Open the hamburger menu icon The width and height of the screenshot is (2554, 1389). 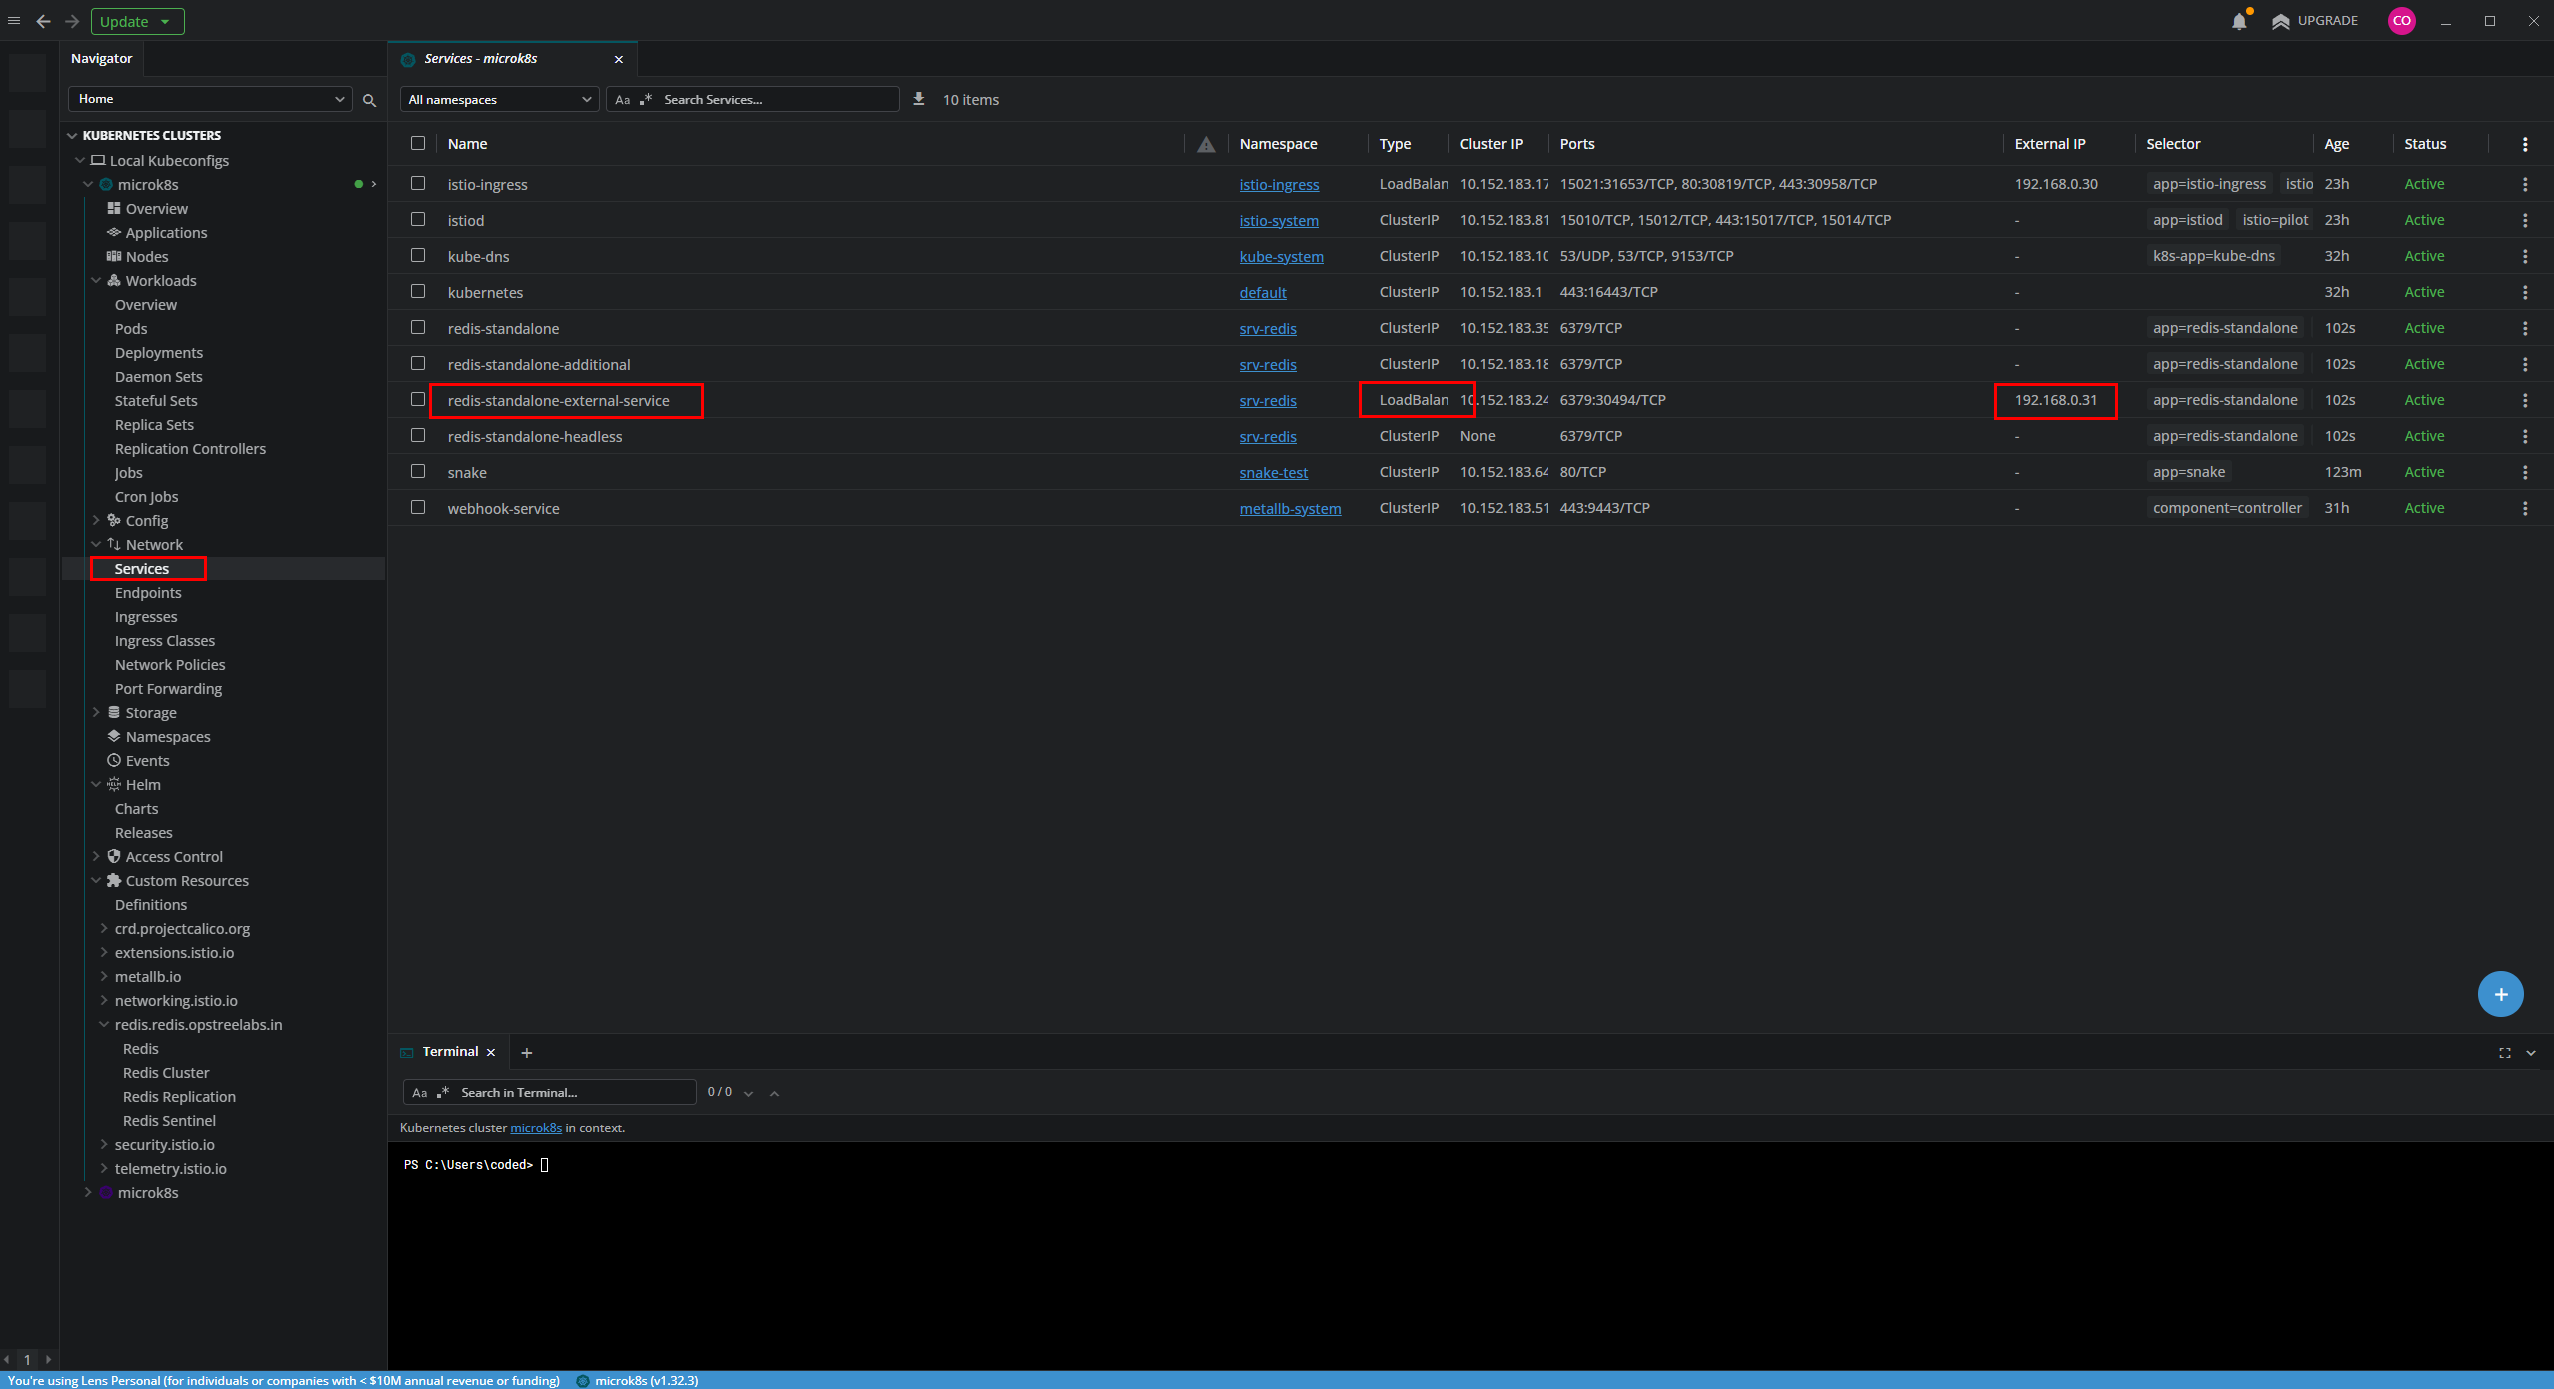tap(14, 21)
